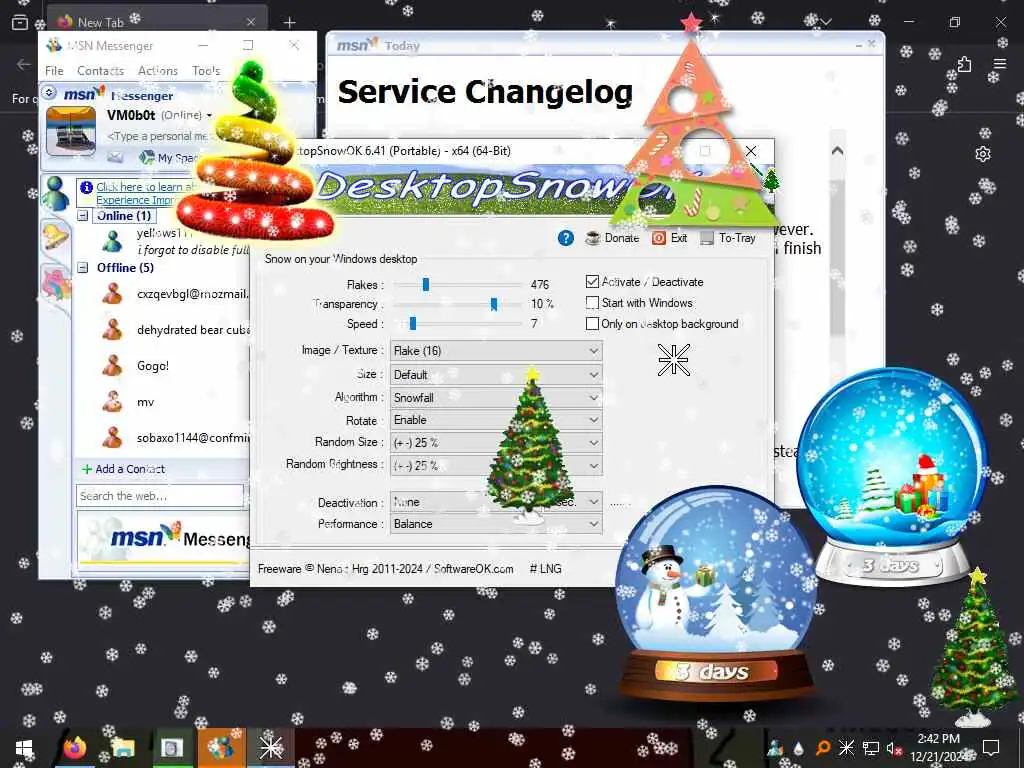The image size is (1024, 768).
Task: Open the Contacts menu in MSN Messenger
Action: point(100,71)
